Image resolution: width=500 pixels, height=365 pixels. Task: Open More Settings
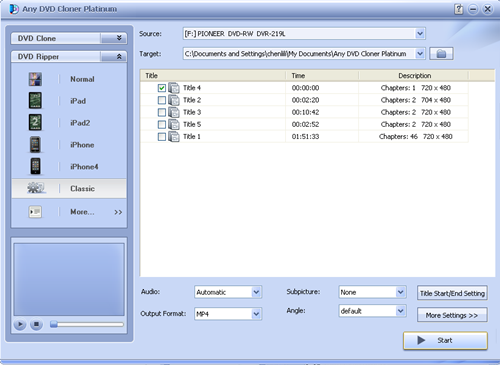pyautogui.click(x=452, y=315)
